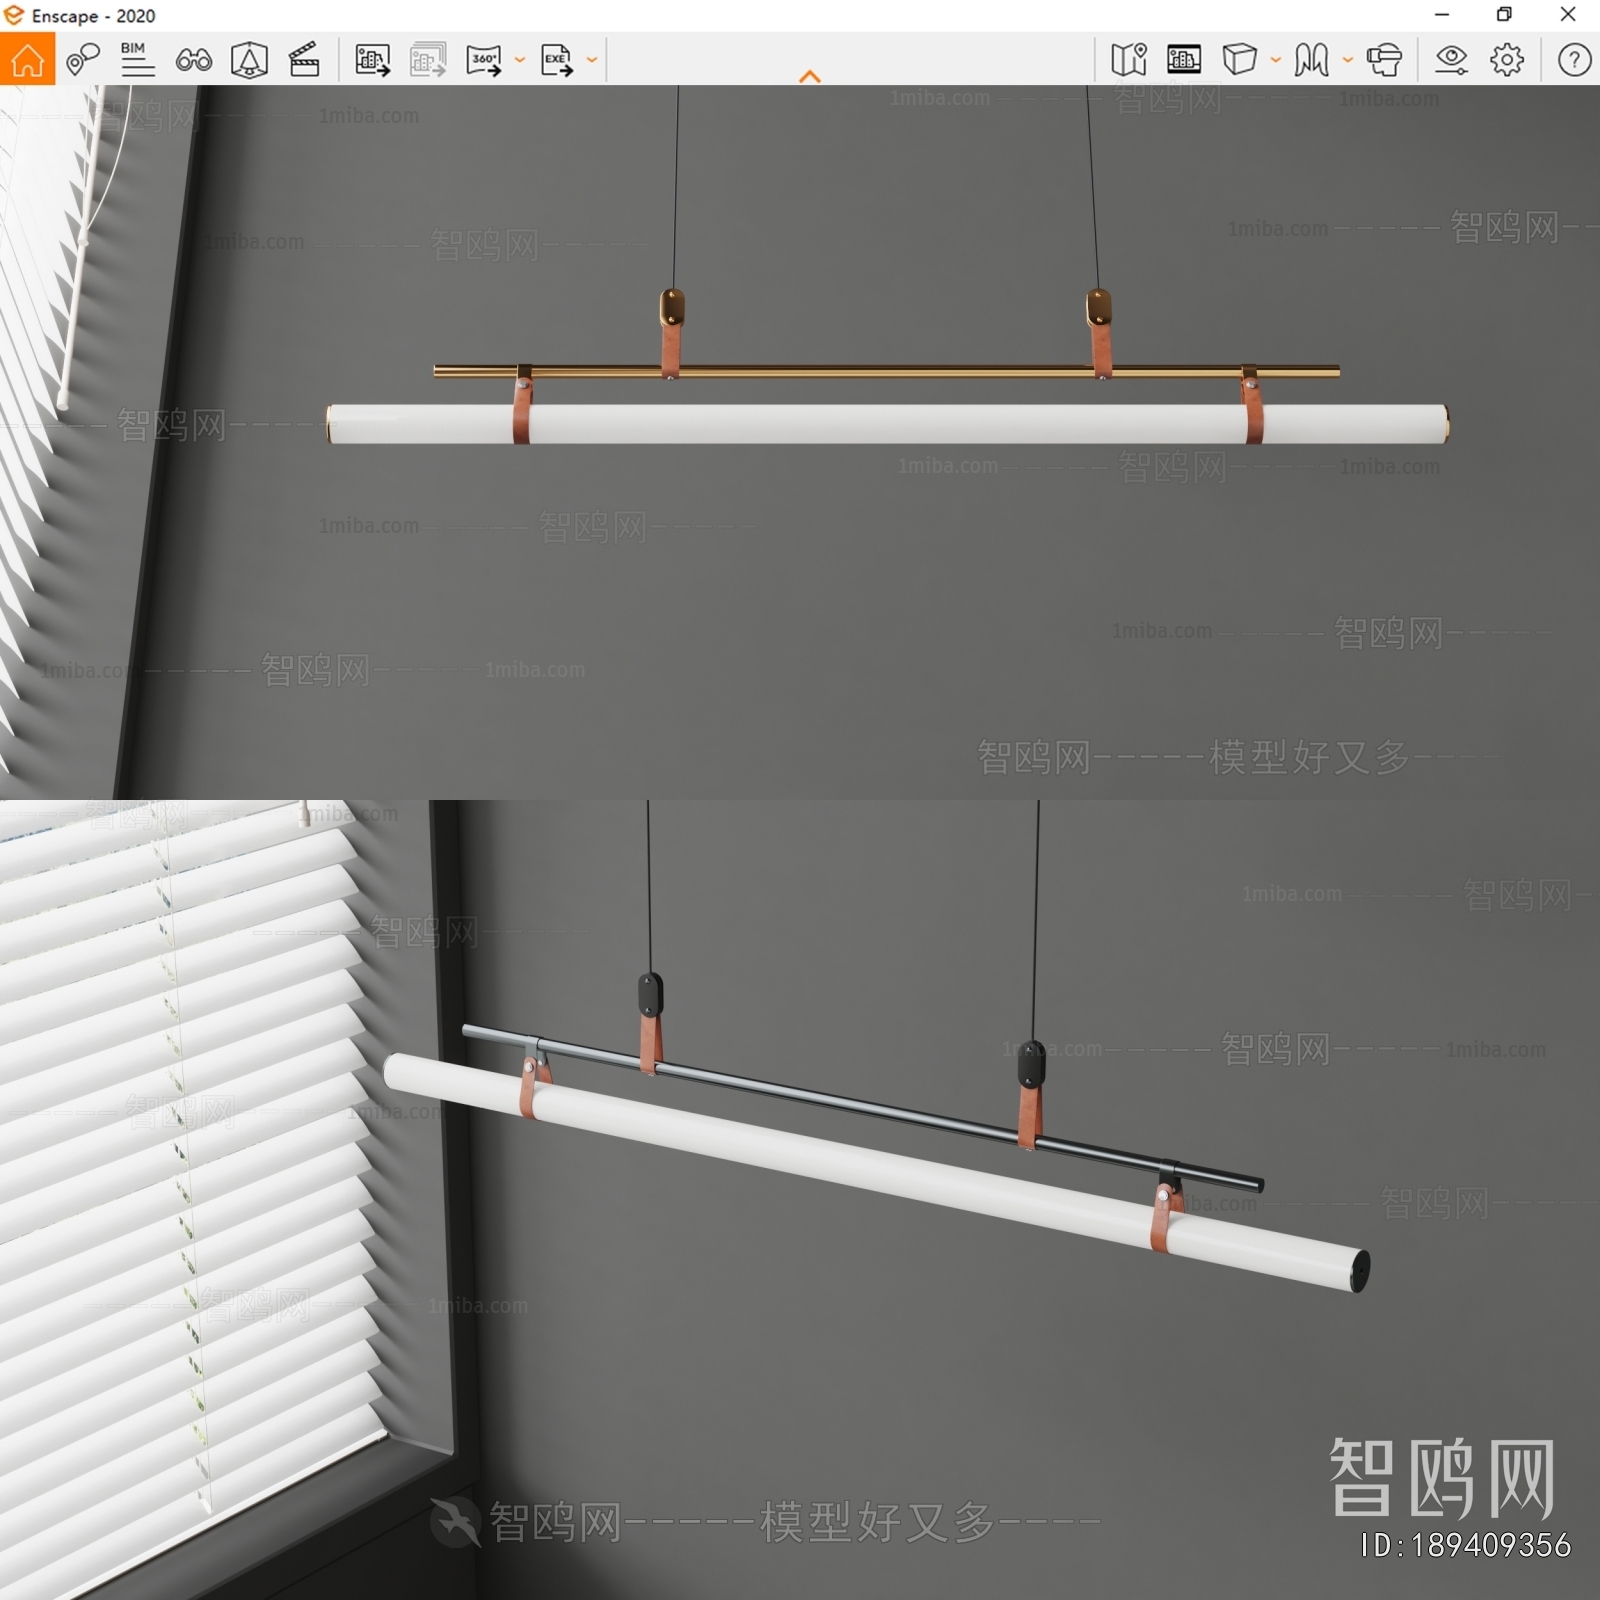This screenshot has height=1600, width=1600.
Task: Click the Screenshot export icon
Action: [x=373, y=60]
